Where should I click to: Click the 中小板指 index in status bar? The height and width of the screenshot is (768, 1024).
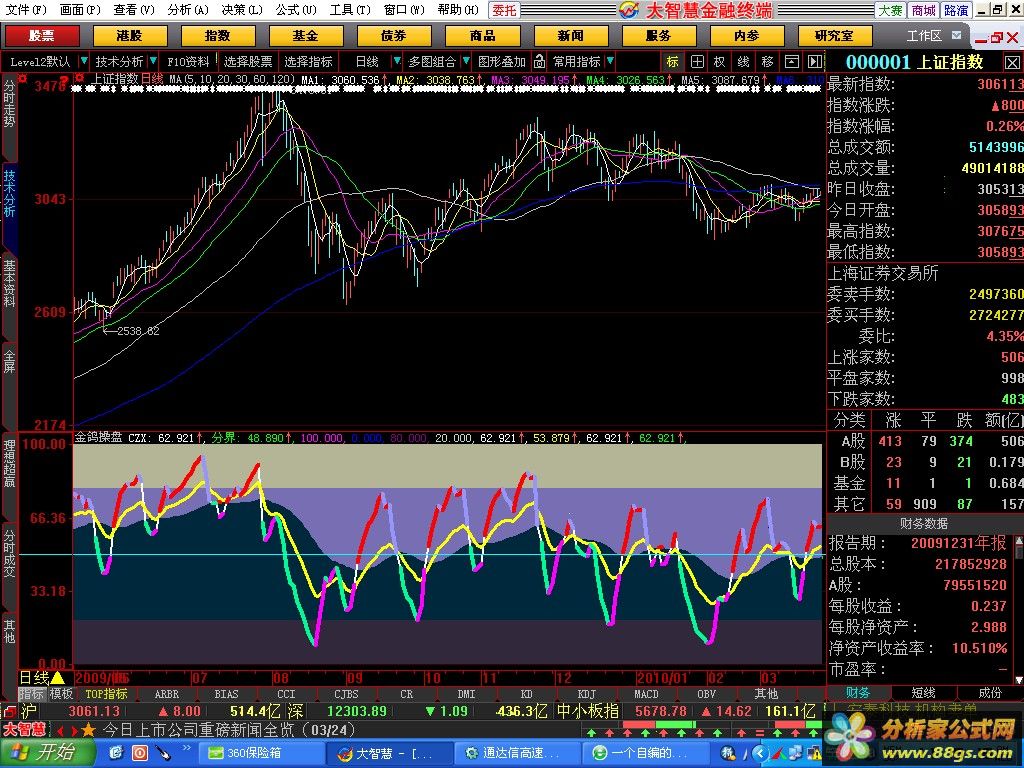click(588, 711)
